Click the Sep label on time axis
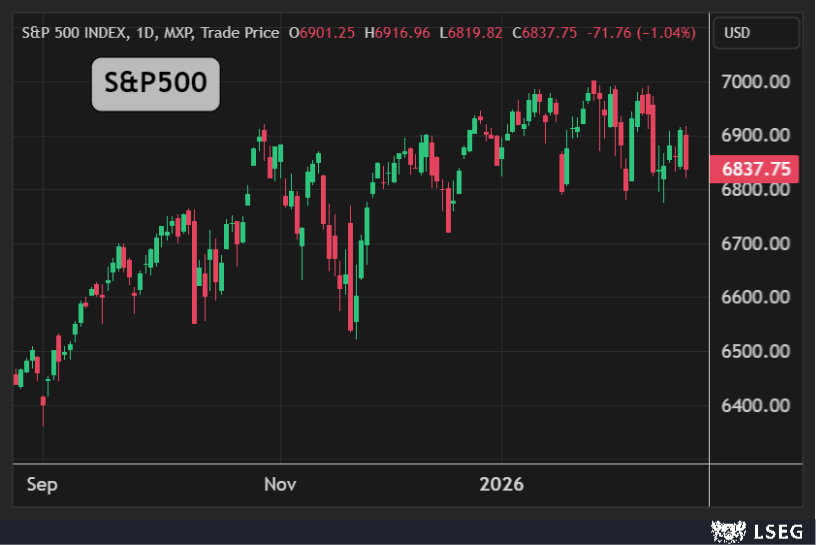Image resolution: width=816 pixels, height=545 pixels. coord(41,485)
